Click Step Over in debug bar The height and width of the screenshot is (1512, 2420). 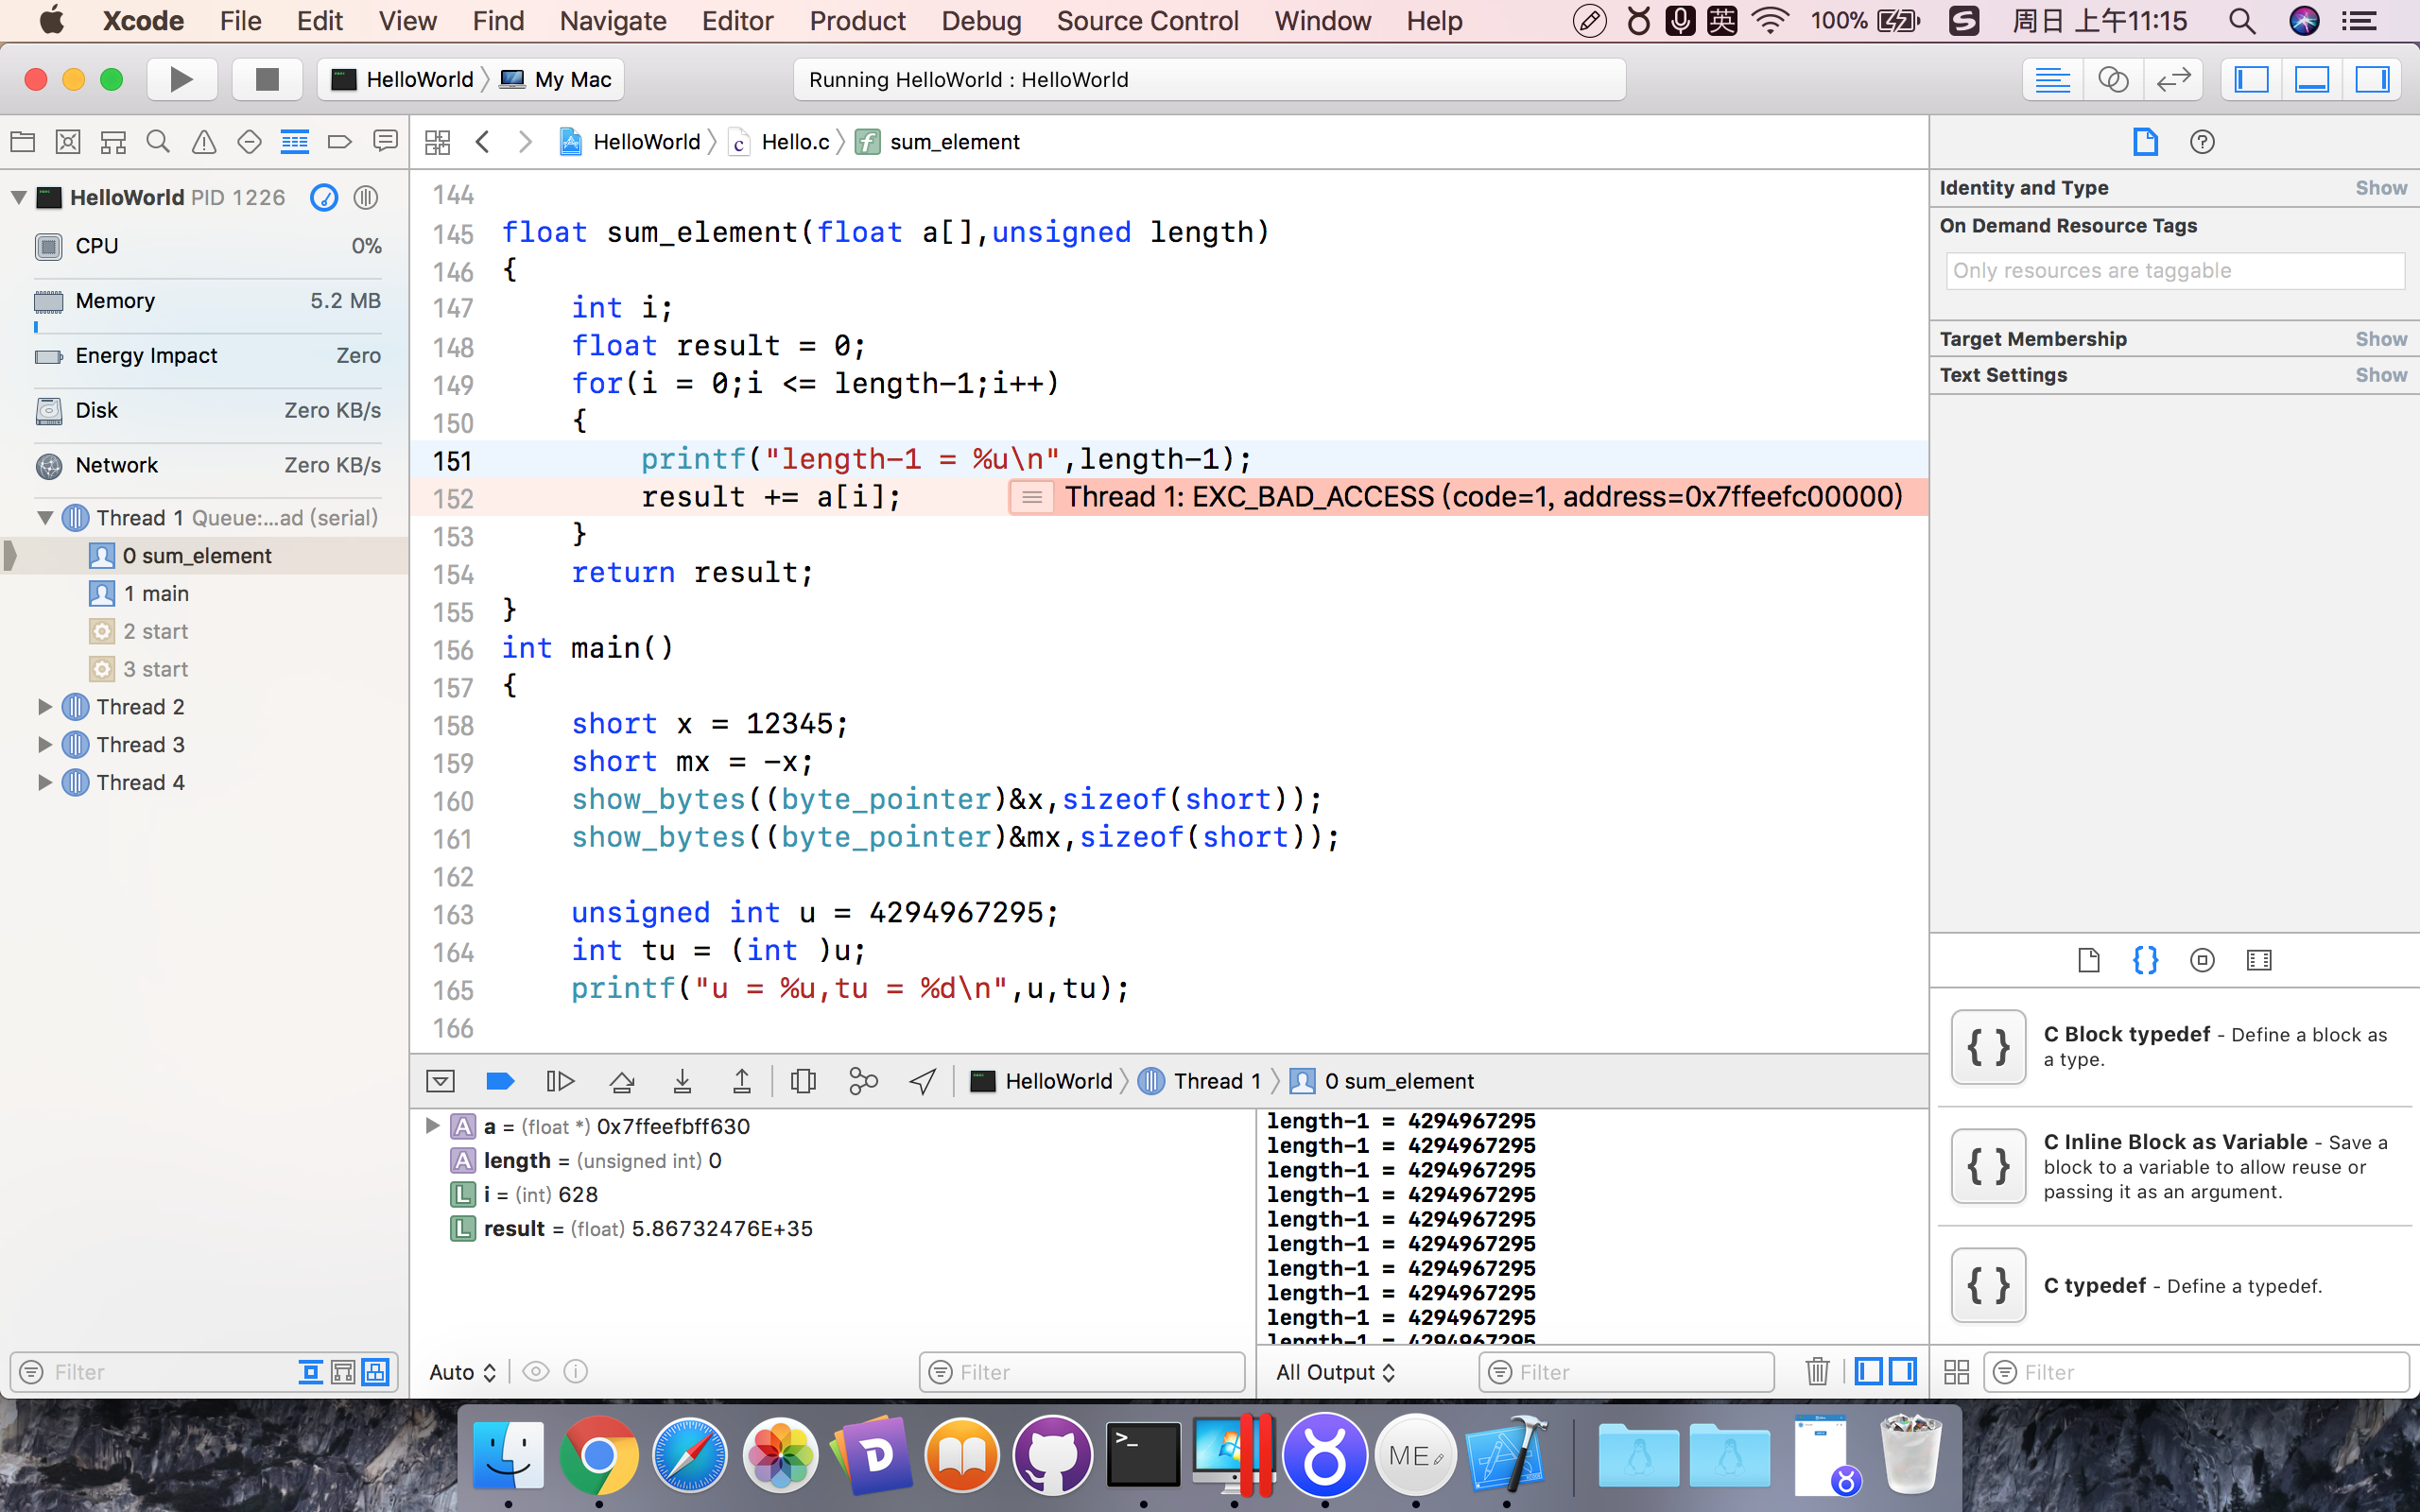click(621, 1081)
